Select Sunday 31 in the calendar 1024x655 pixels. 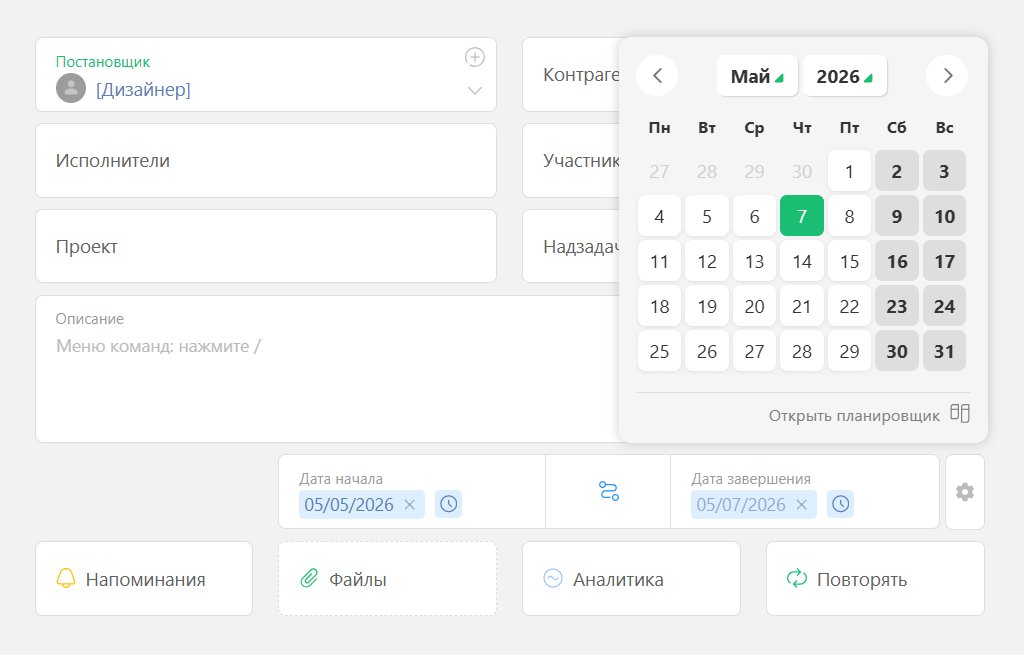(x=944, y=351)
